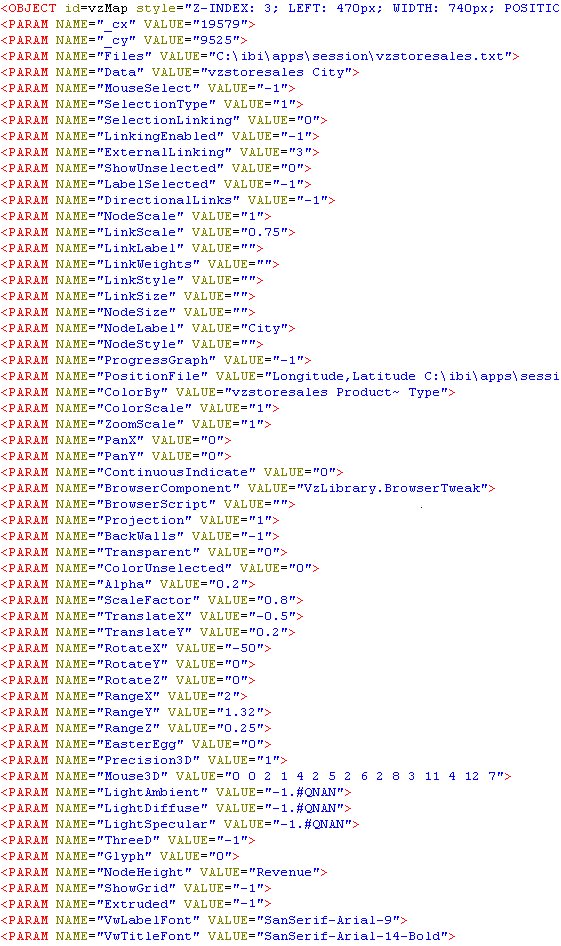Click the PositionFile parameter line
561x946 pixels.
point(280,376)
